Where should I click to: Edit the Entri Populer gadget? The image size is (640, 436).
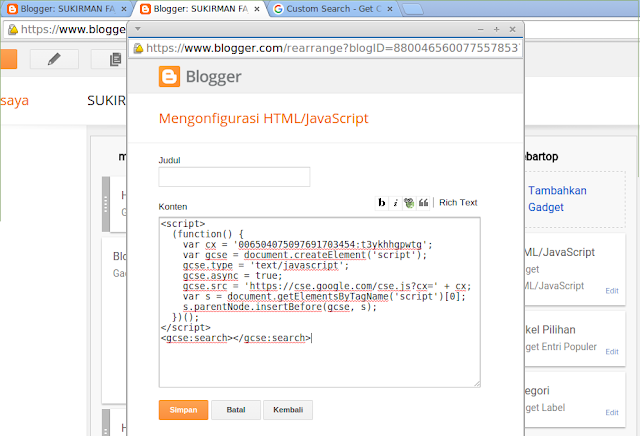pos(611,351)
